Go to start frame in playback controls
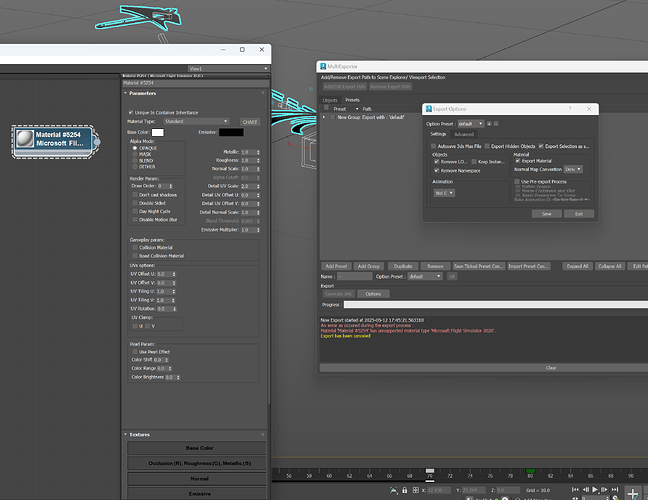Screen dimensions: 648x500 coord(575,489)
